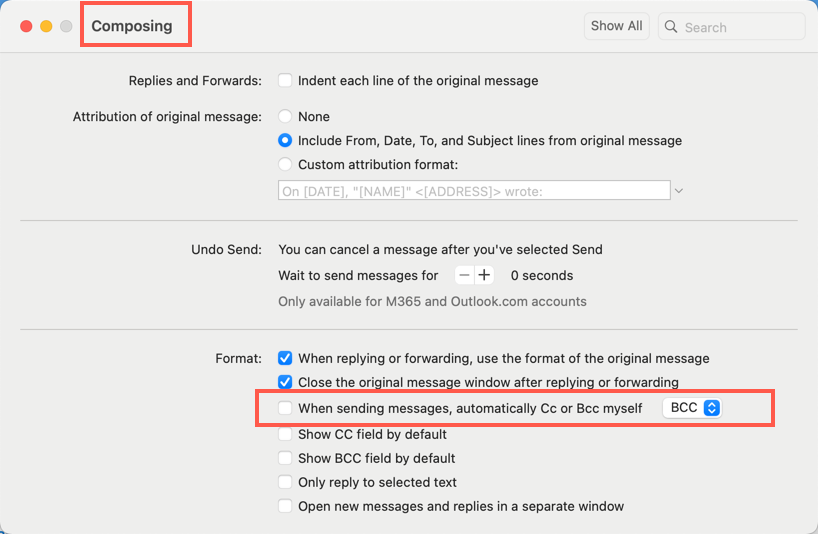Click the Undo Send label
818x534 pixels.
pos(226,249)
